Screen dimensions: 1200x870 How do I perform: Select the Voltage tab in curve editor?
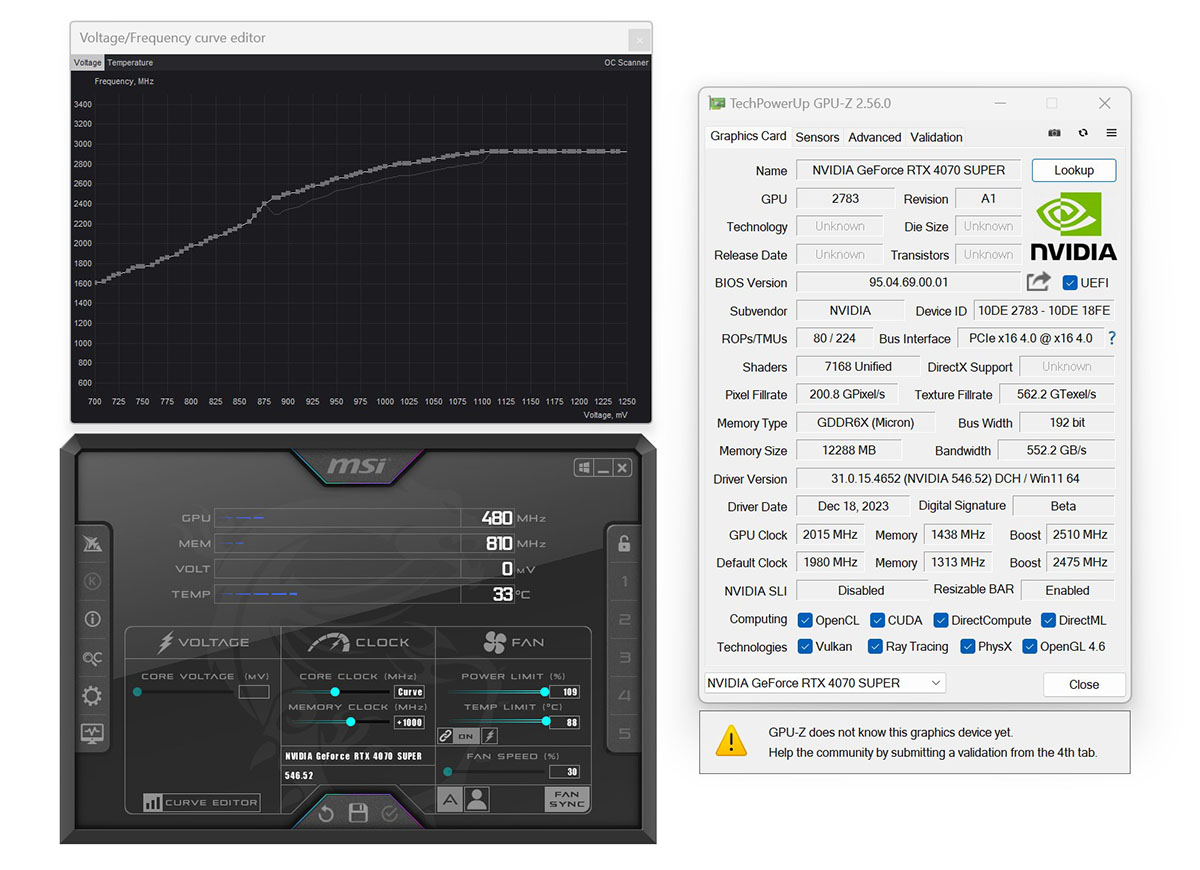pos(88,62)
